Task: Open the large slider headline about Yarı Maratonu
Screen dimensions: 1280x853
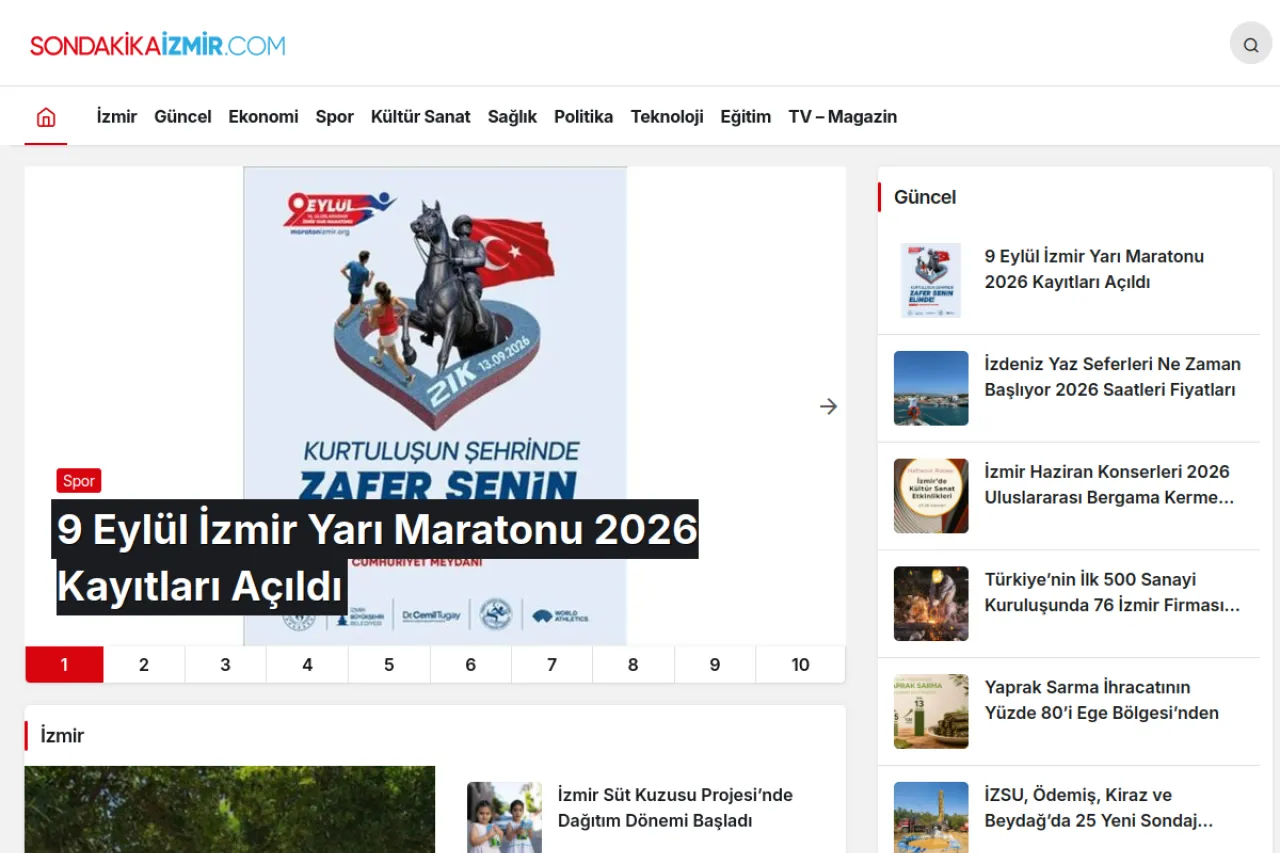Action: pos(377,557)
